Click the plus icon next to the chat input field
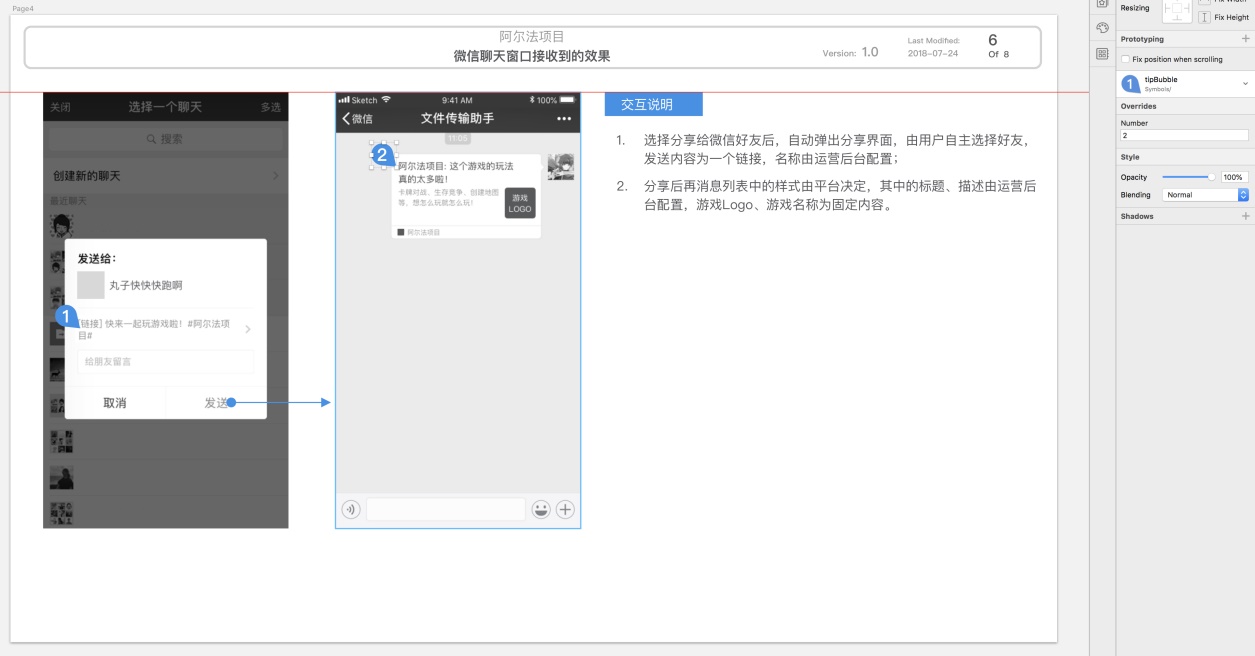Viewport: 1255px width, 656px height. click(565, 509)
